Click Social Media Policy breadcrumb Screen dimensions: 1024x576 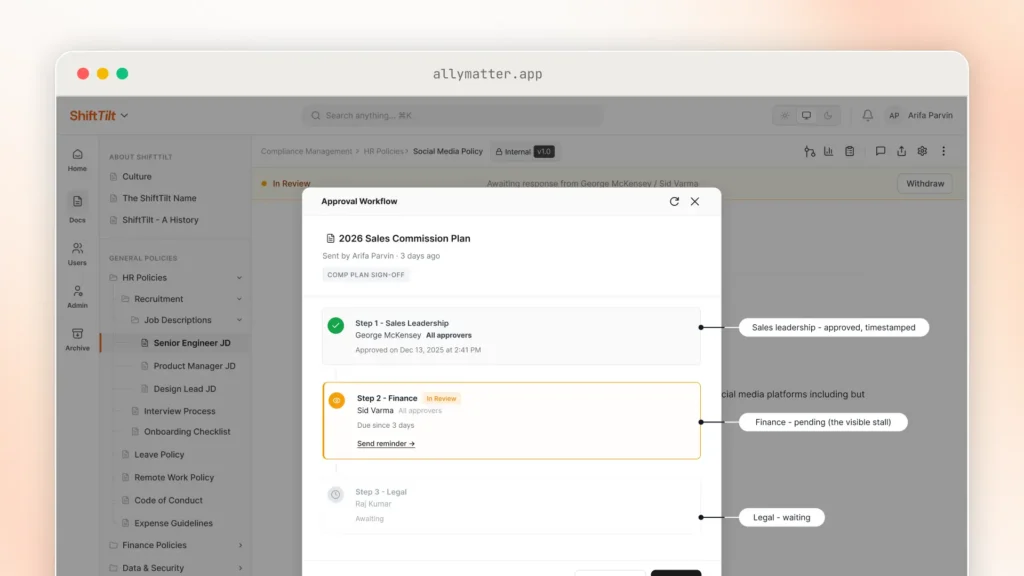click(x=447, y=152)
